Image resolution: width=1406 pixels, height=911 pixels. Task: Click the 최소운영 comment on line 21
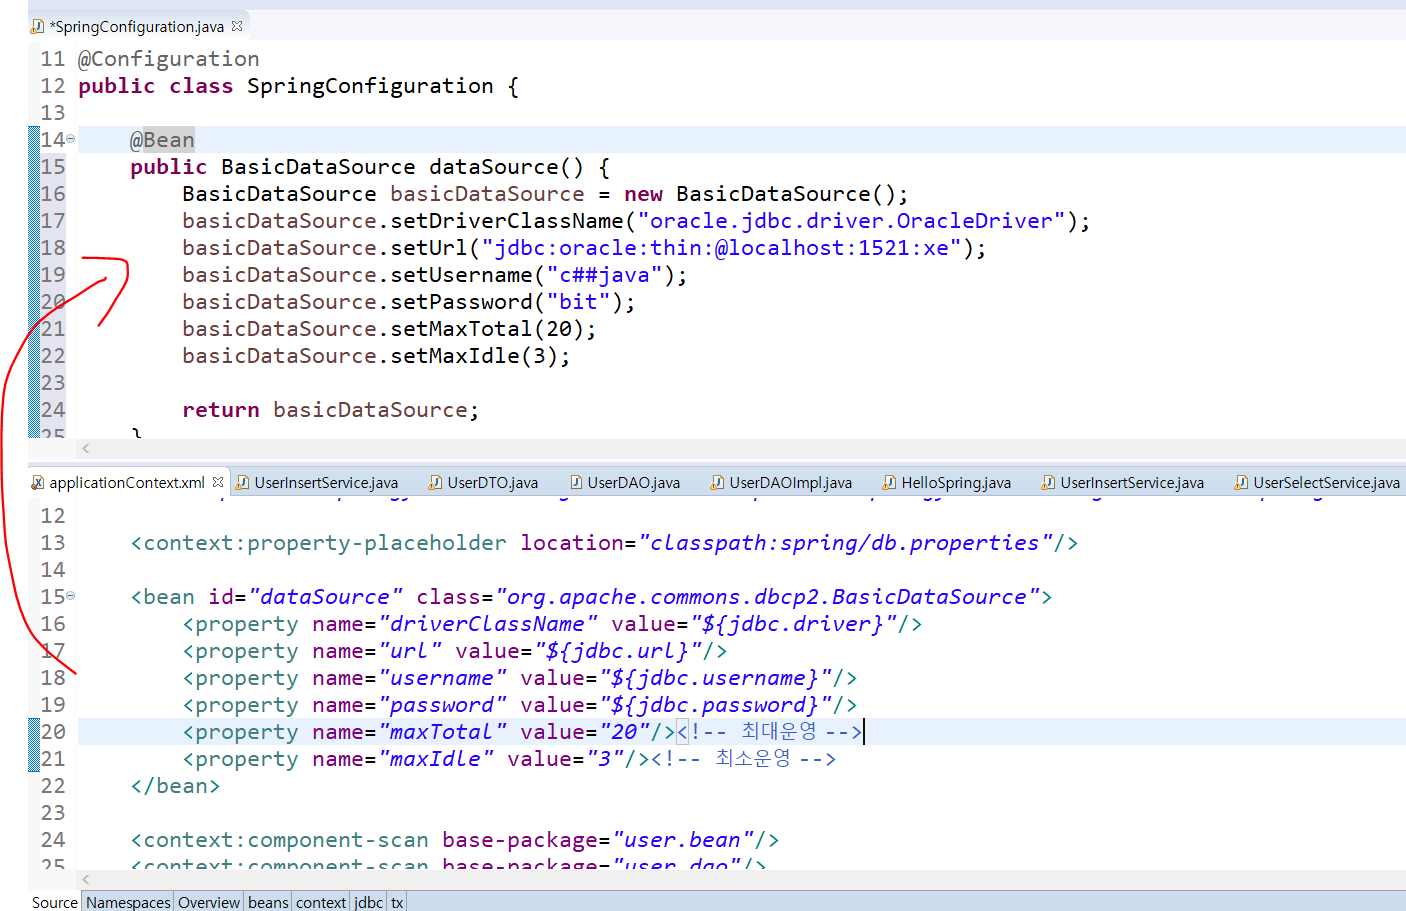(744, 759)
